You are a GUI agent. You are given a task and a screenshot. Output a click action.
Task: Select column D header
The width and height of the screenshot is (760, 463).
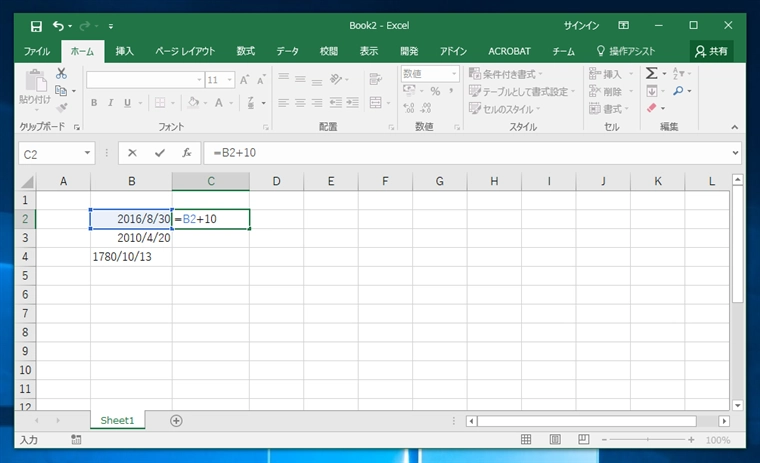pos(276,182)
